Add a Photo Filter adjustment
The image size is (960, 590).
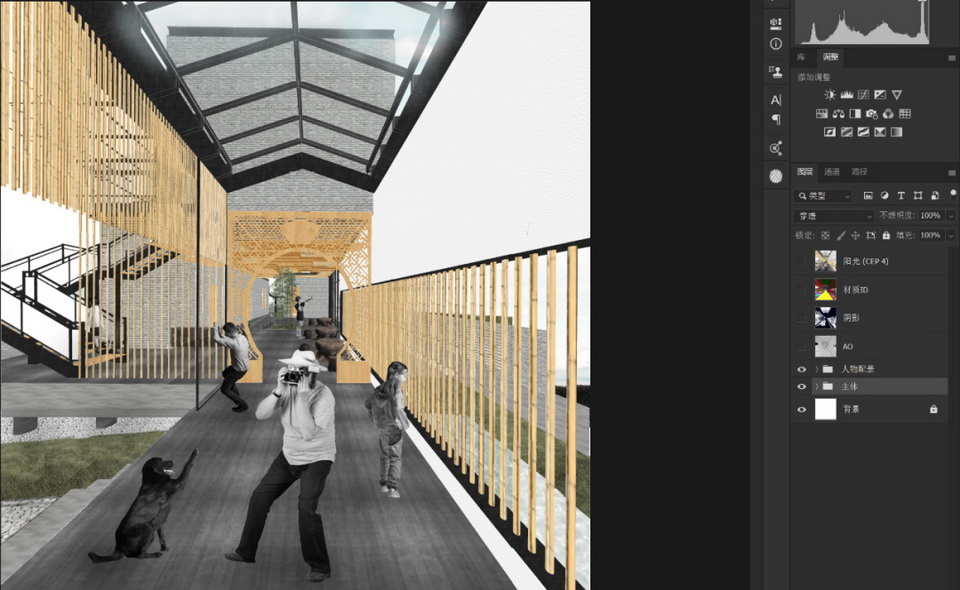click(x=872, y=113)
